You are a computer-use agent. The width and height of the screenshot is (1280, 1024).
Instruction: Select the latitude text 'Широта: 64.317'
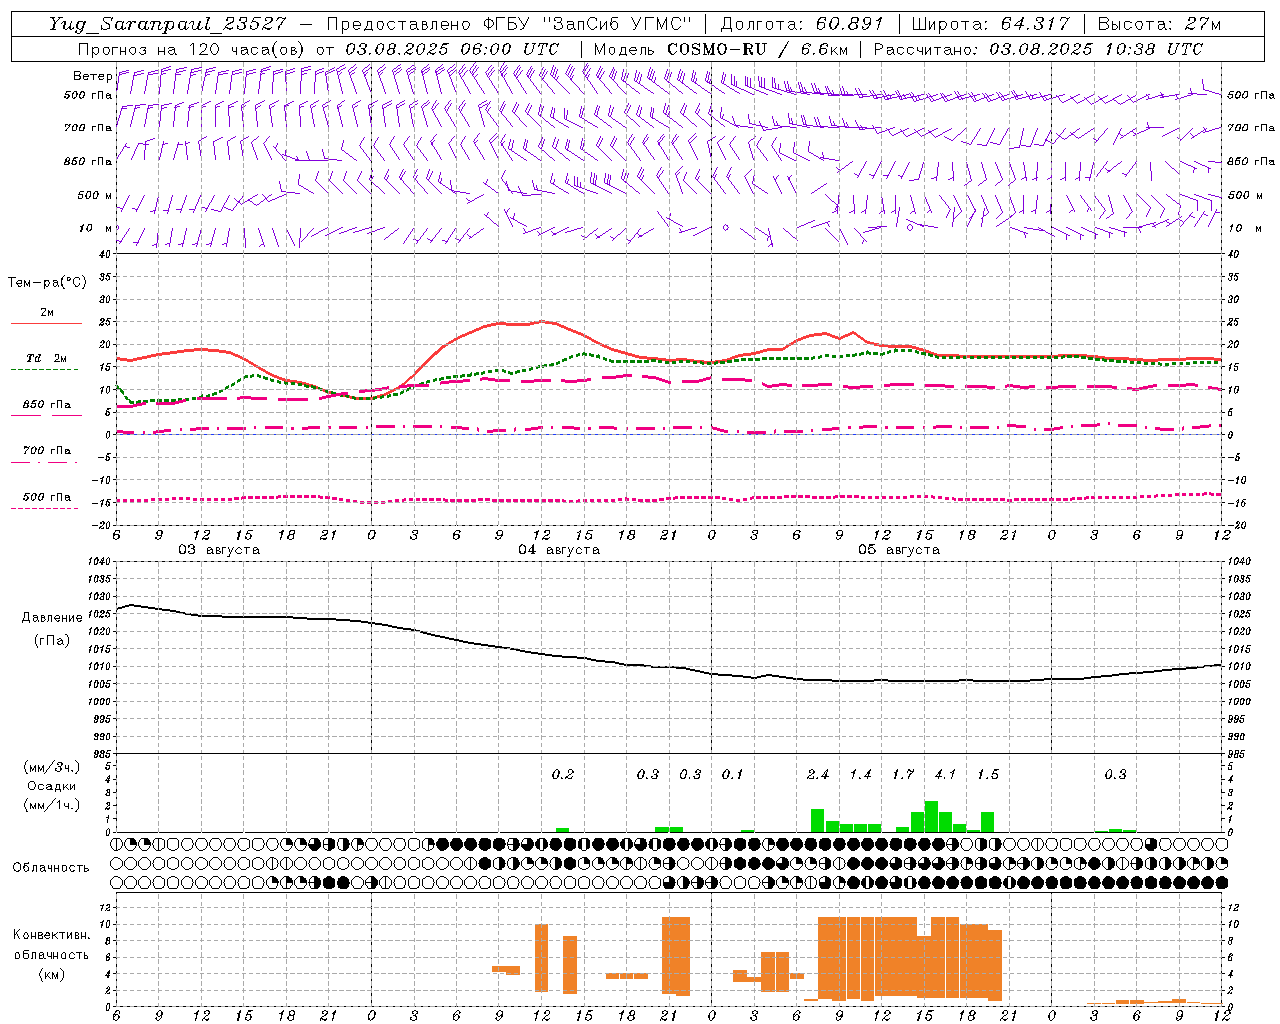click(990, 24)
